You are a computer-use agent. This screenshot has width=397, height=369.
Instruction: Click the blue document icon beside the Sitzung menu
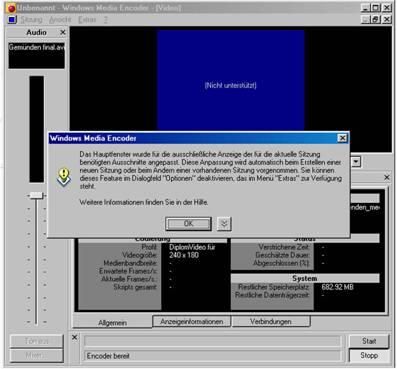click(x=12, y=20)
